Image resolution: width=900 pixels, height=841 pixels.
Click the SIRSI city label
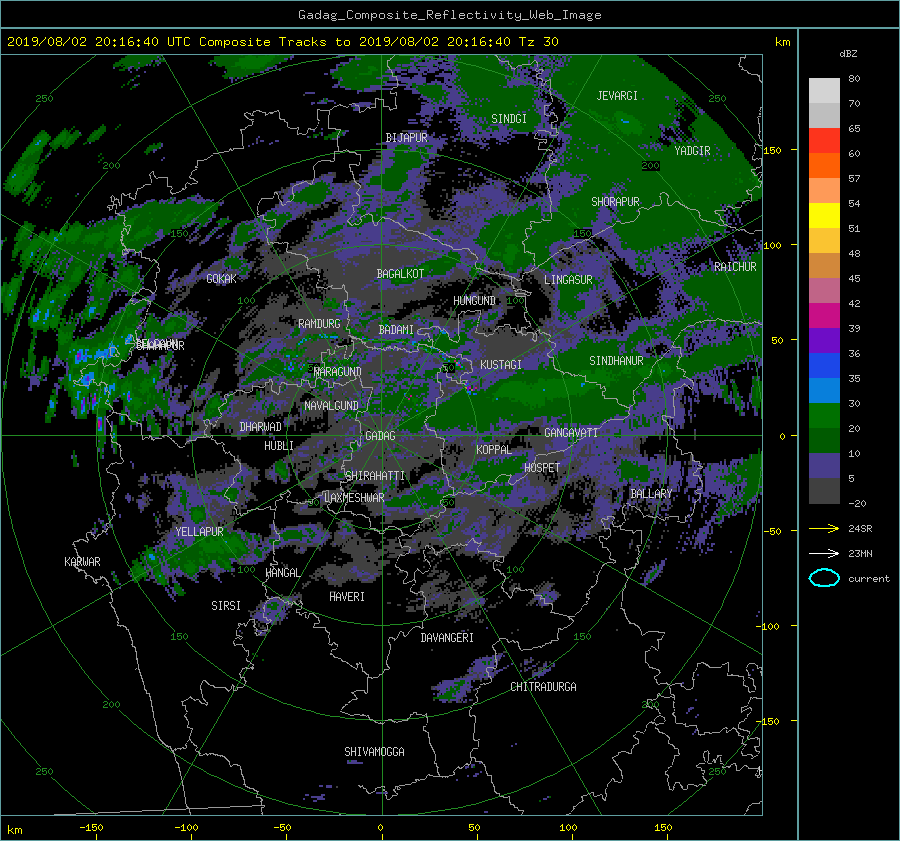coord(226,606)
